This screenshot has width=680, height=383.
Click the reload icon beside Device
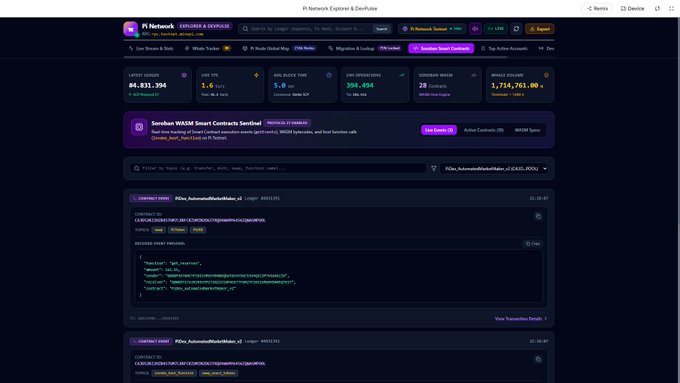coord(657,8)
